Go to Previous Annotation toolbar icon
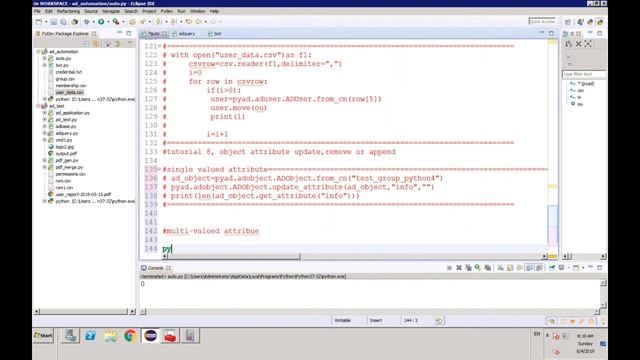The height and width of the screenshot is (360, 640). [174, 22]
